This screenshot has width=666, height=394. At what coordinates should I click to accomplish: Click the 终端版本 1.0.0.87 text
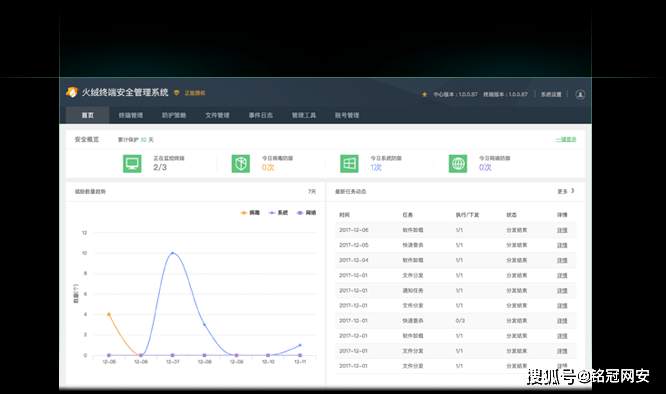[505, 94]
